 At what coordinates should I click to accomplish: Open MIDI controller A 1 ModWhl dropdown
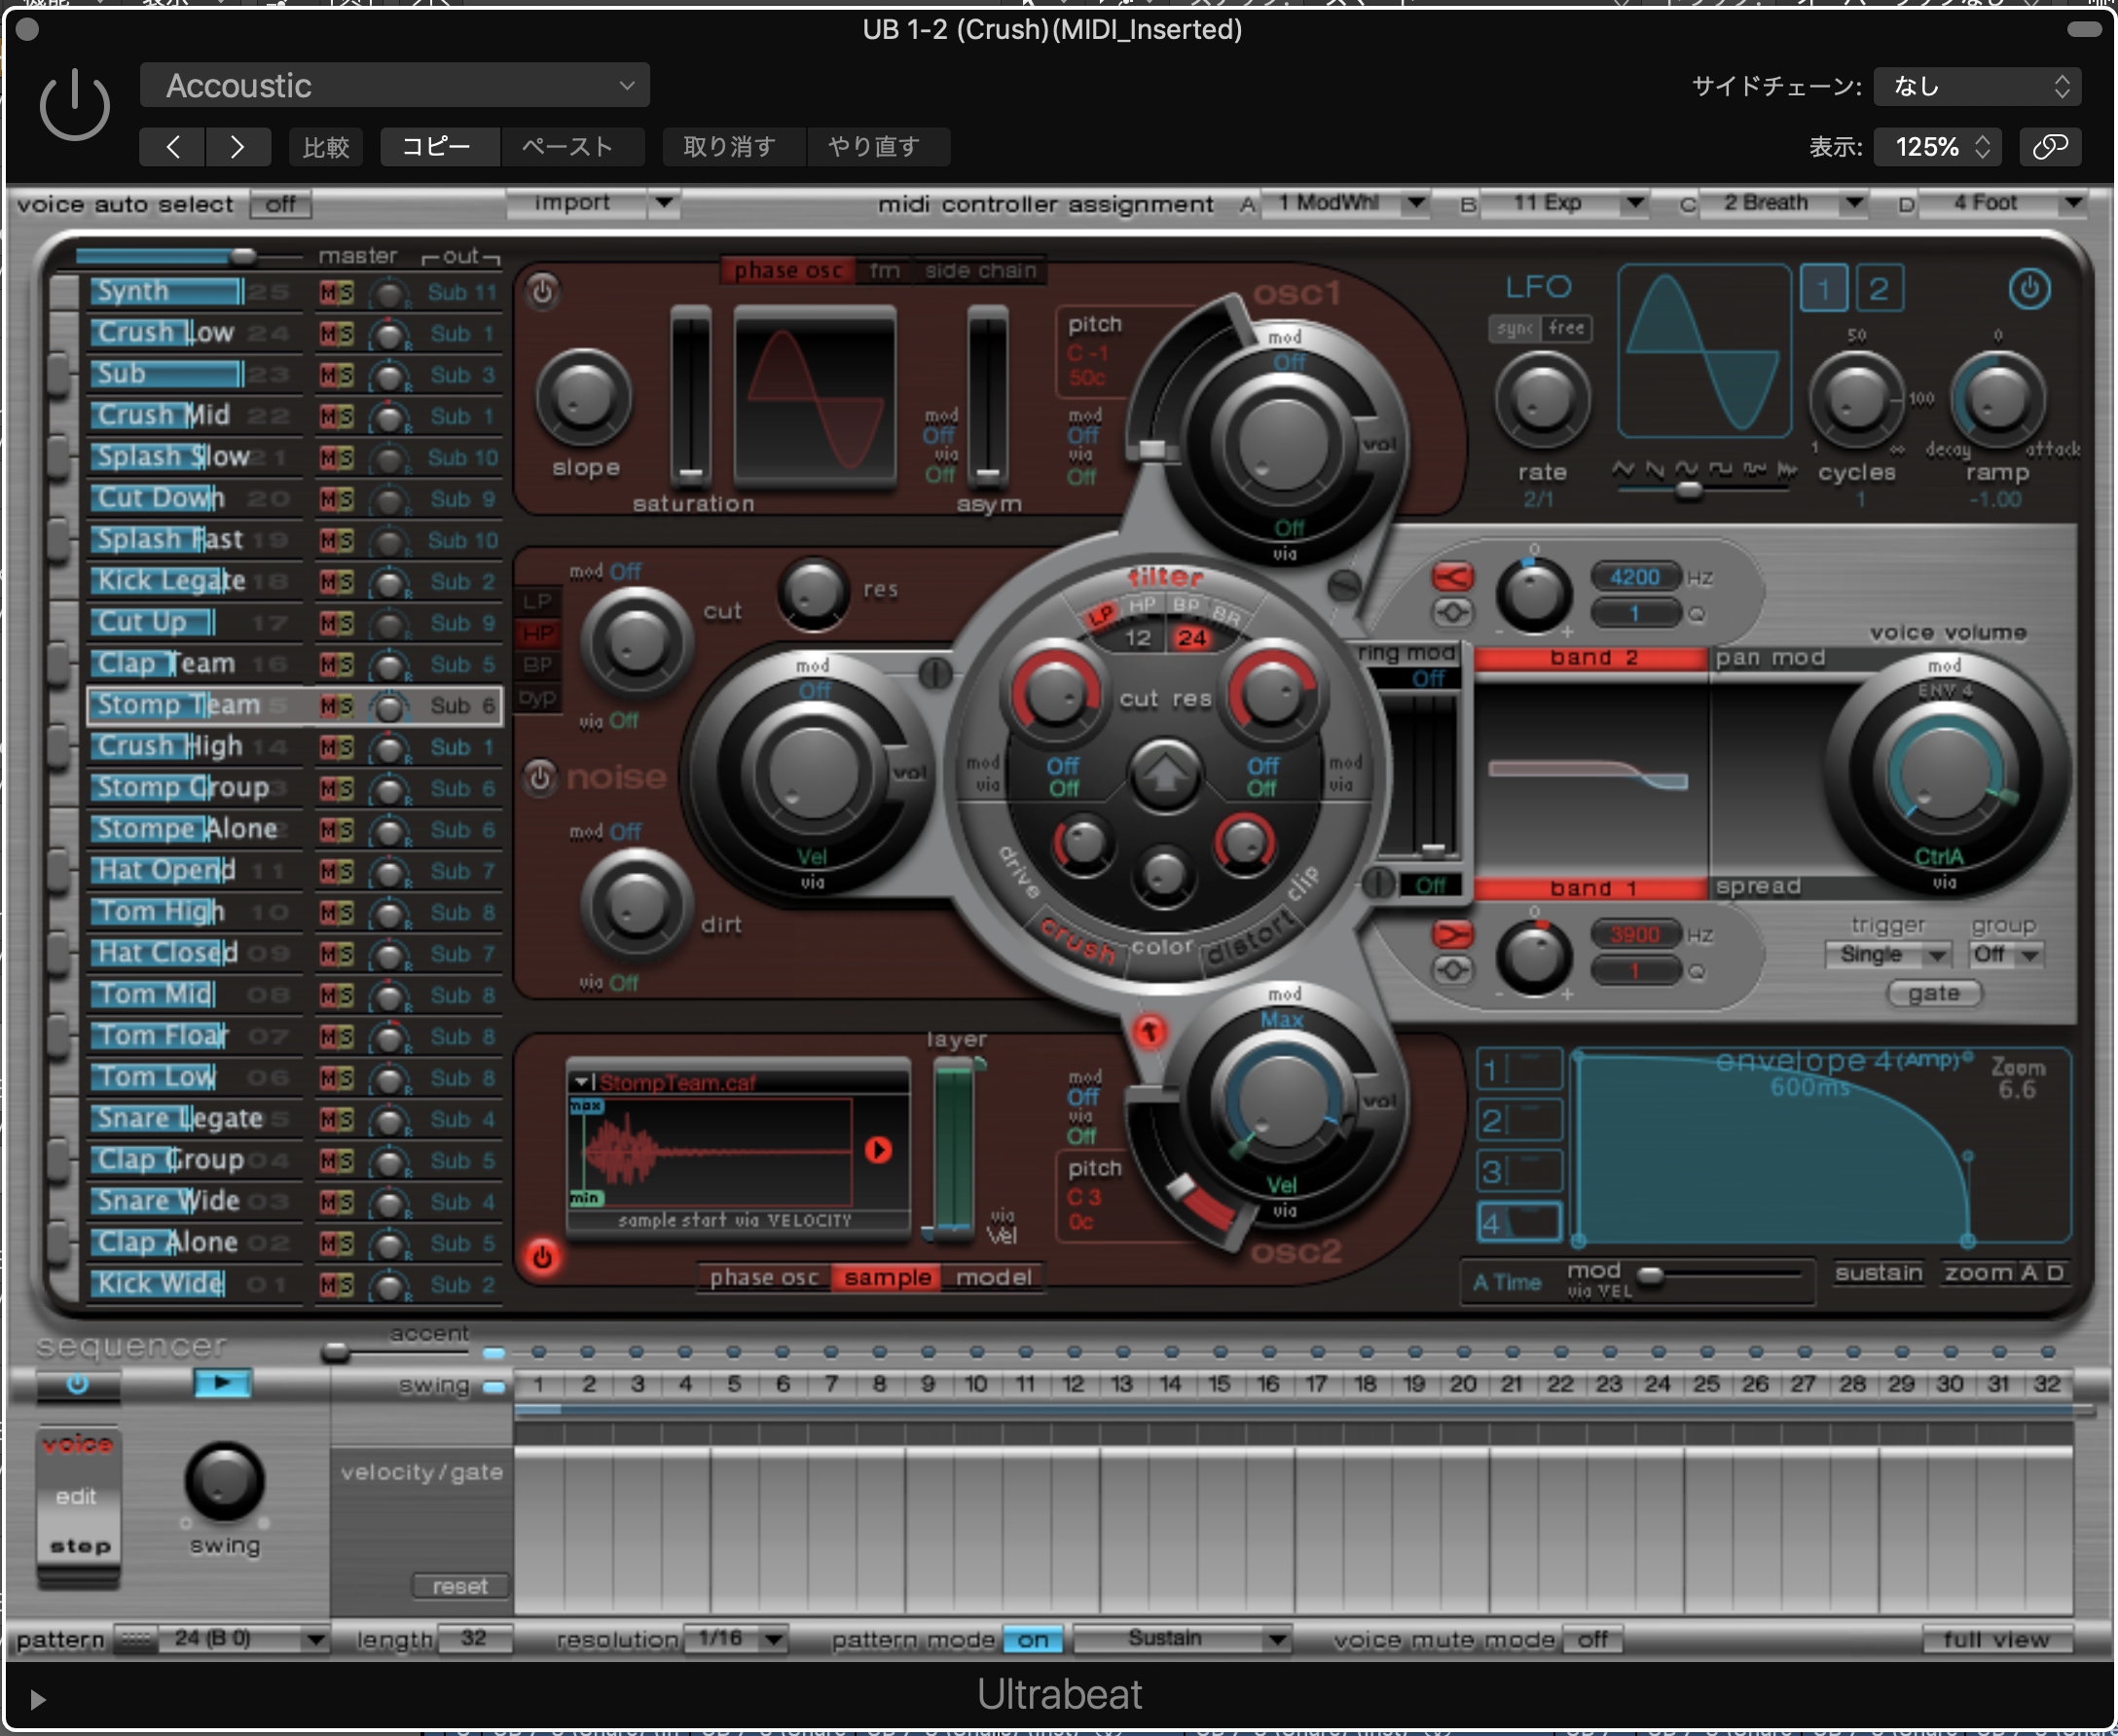click(x=1344, y=203)
